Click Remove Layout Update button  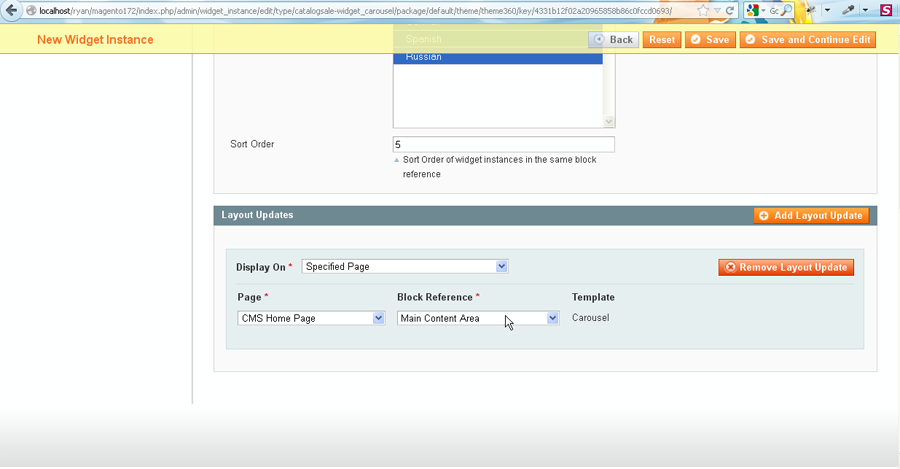tap(786, 267)
